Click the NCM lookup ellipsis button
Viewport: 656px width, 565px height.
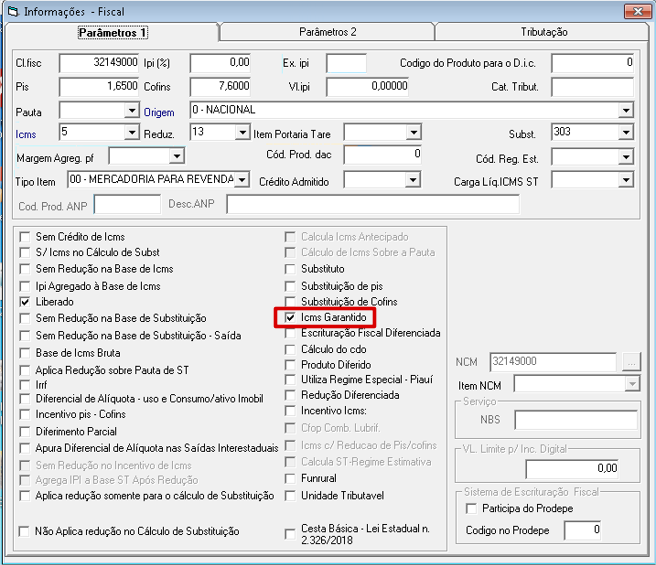[631, 362]
